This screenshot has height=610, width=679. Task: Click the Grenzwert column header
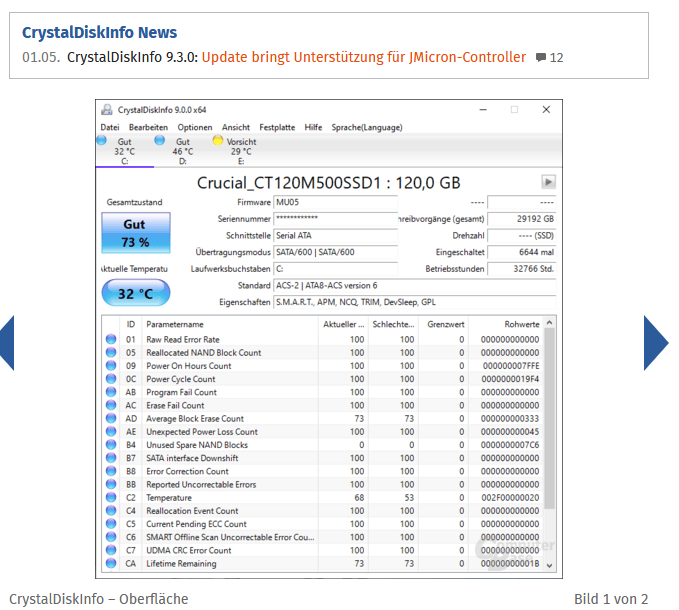coord(443,324)
